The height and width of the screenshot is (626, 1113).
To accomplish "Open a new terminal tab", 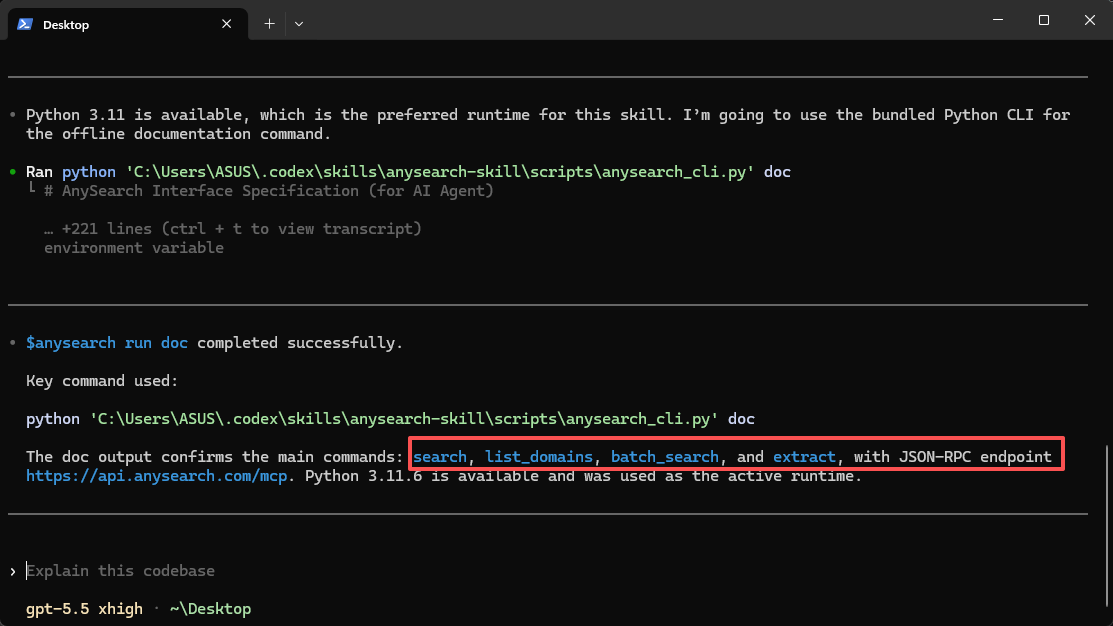I will point(269,24).
